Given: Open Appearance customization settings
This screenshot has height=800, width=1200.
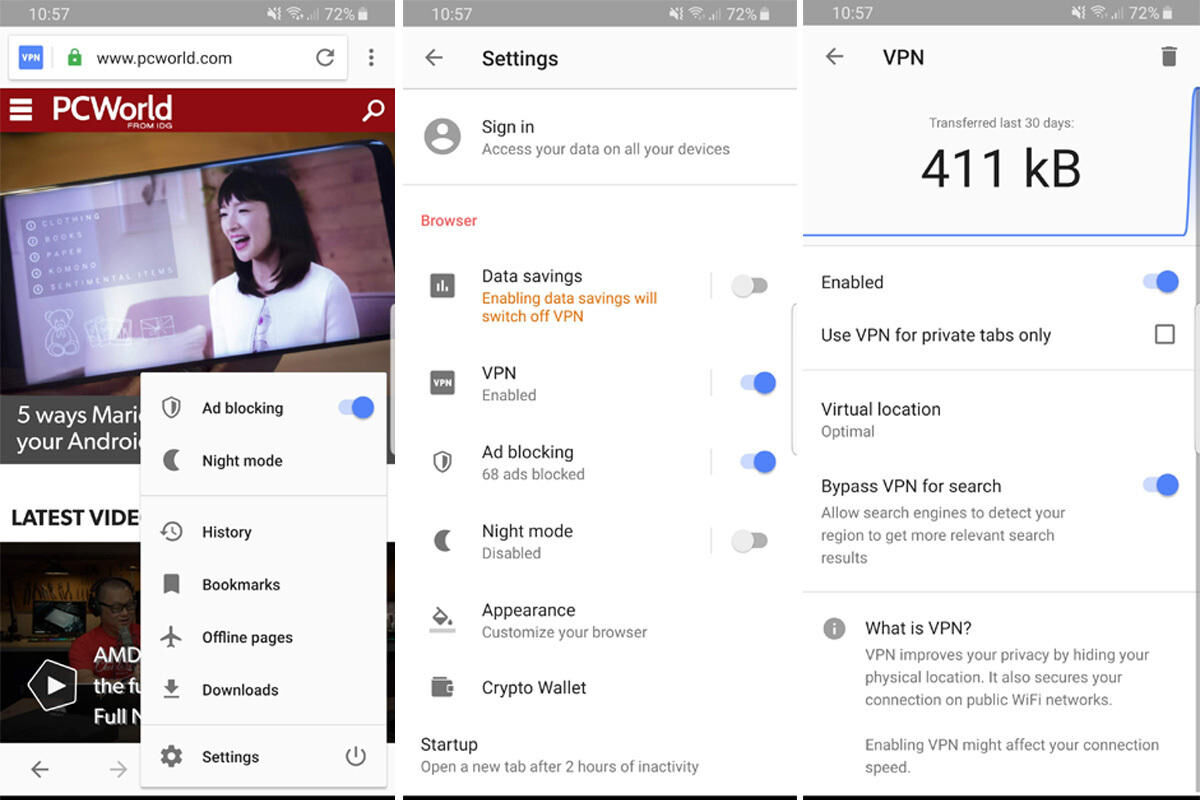Looking at the screenshot, I should coord(563,620).
